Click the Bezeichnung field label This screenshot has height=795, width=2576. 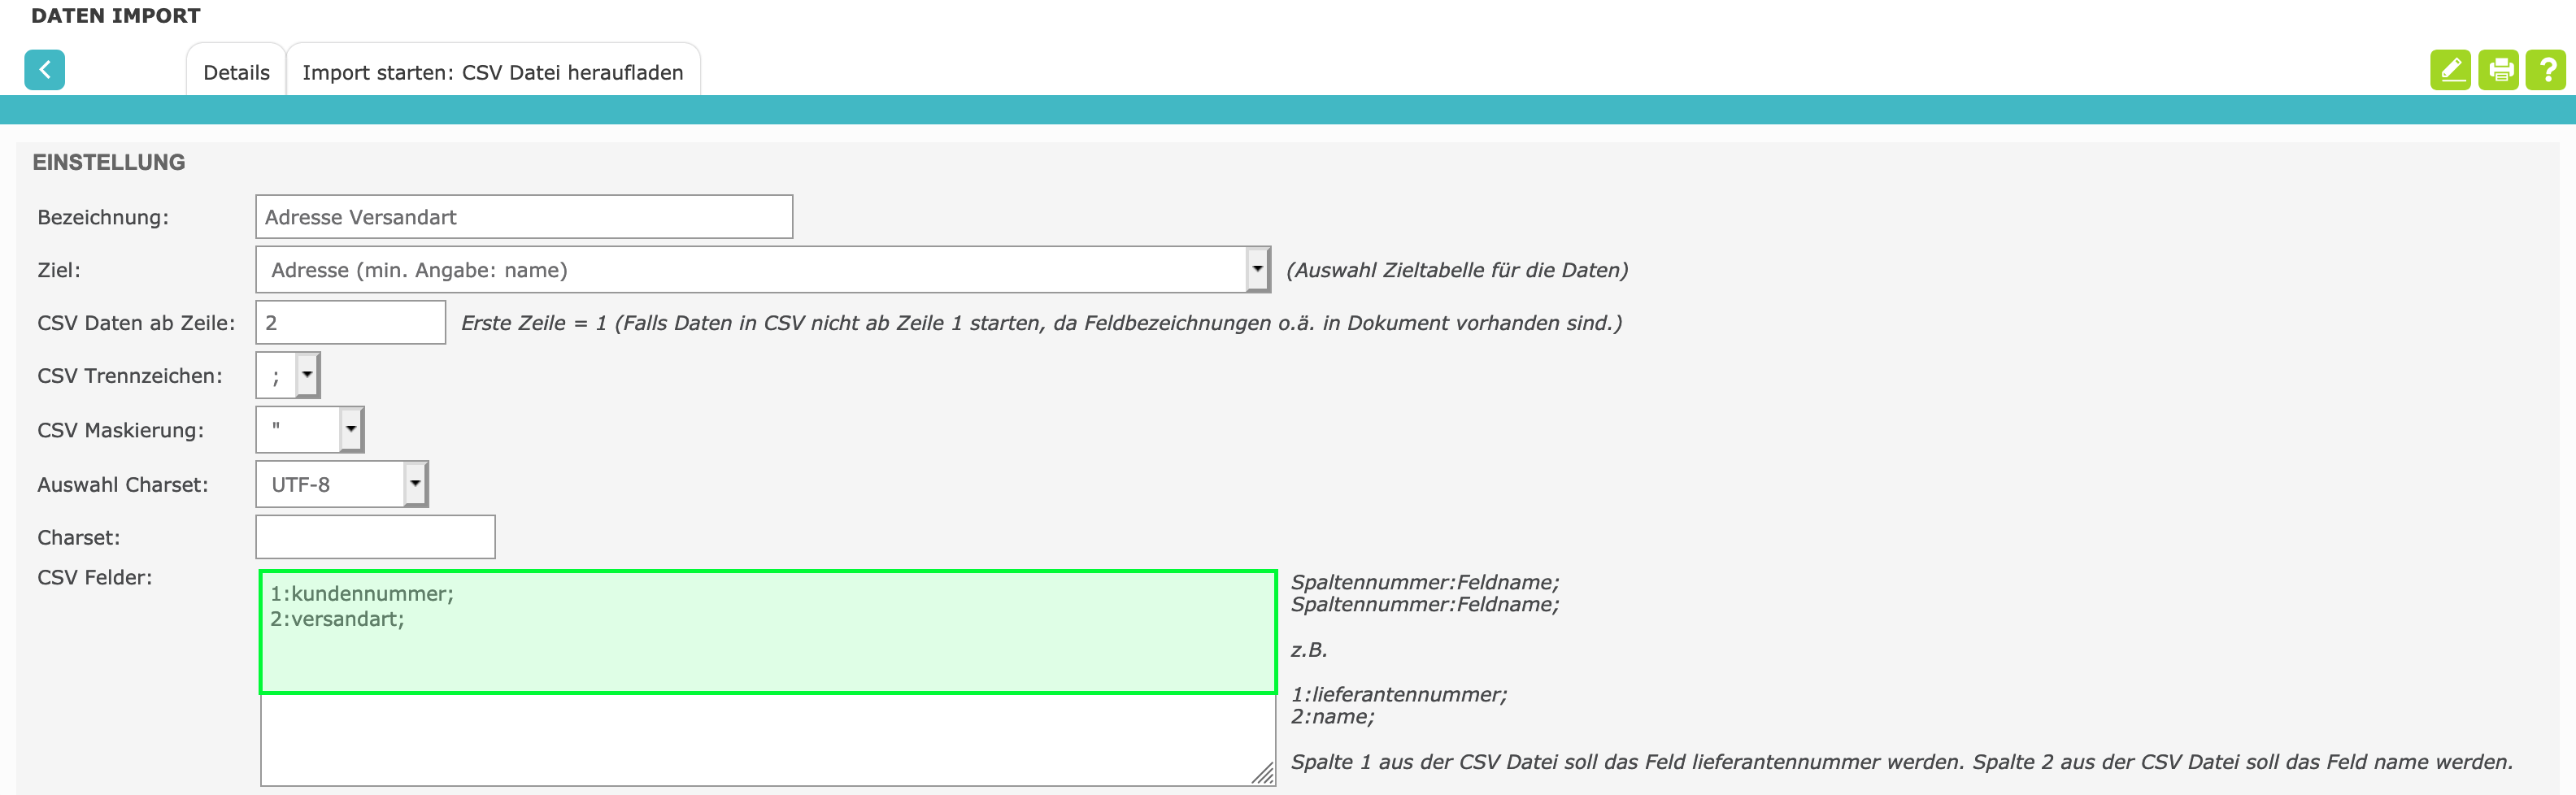pos(103,218)
